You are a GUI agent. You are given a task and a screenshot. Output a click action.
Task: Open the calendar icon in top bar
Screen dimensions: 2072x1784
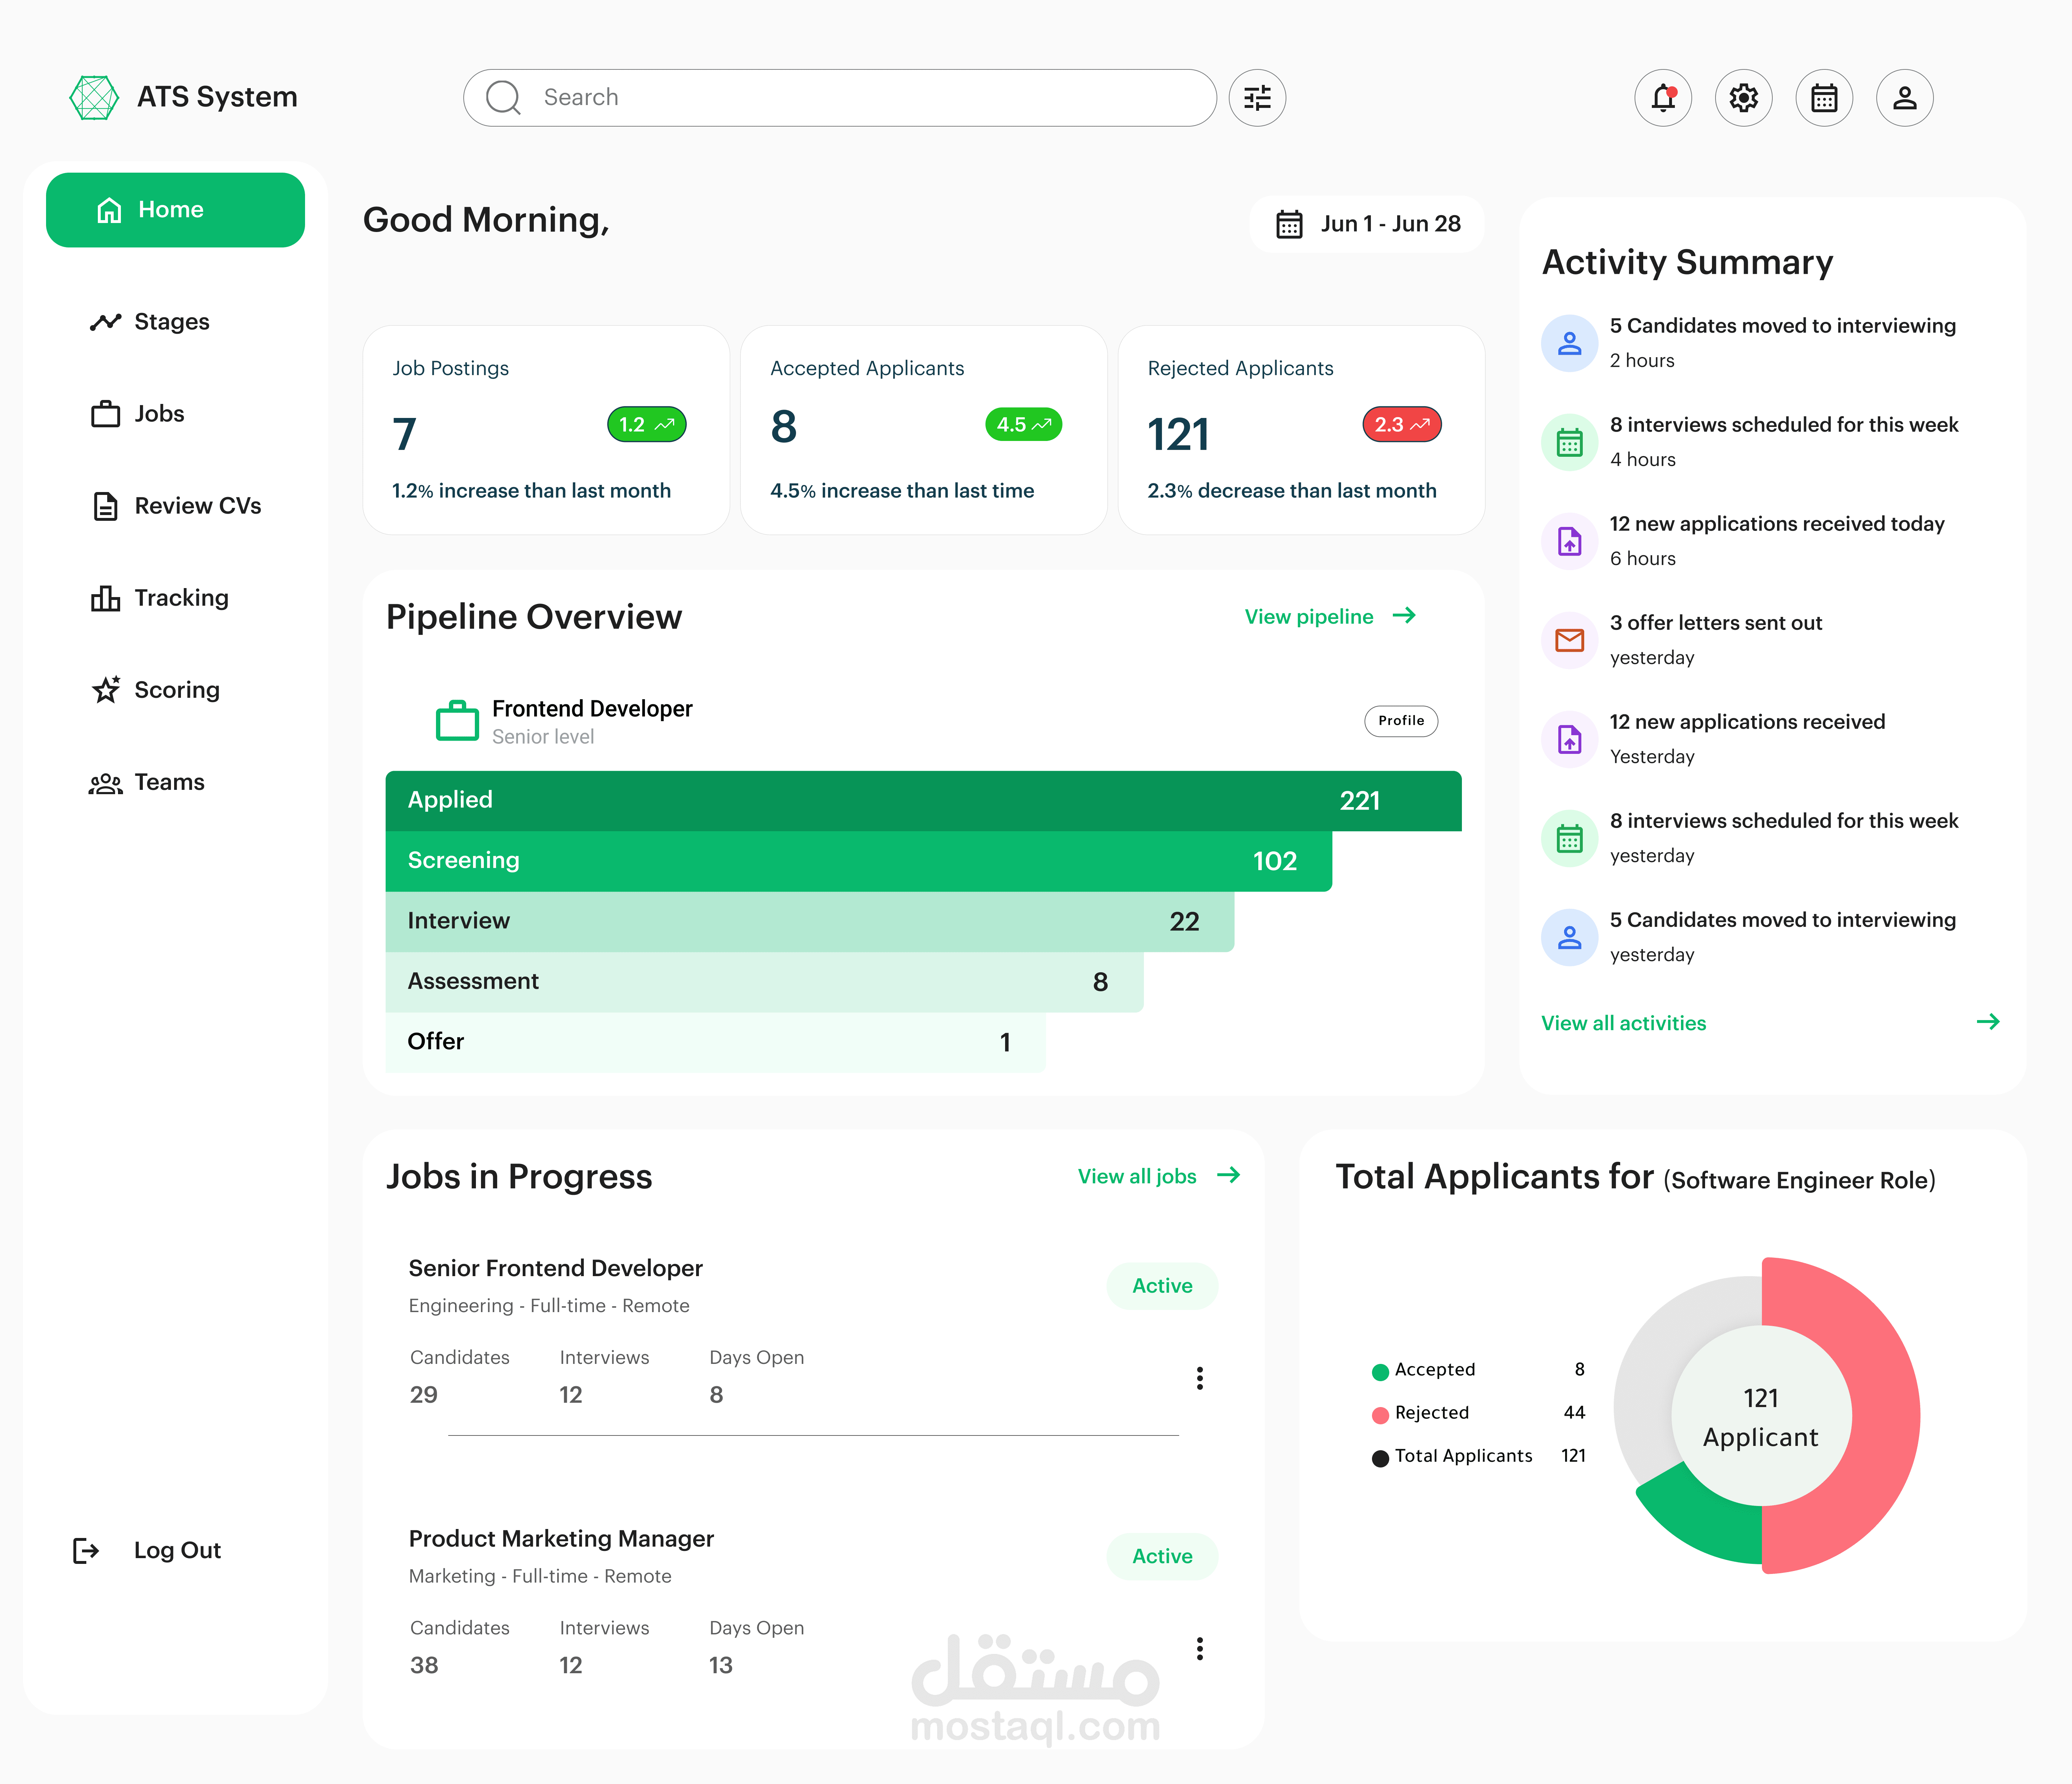1824,97
